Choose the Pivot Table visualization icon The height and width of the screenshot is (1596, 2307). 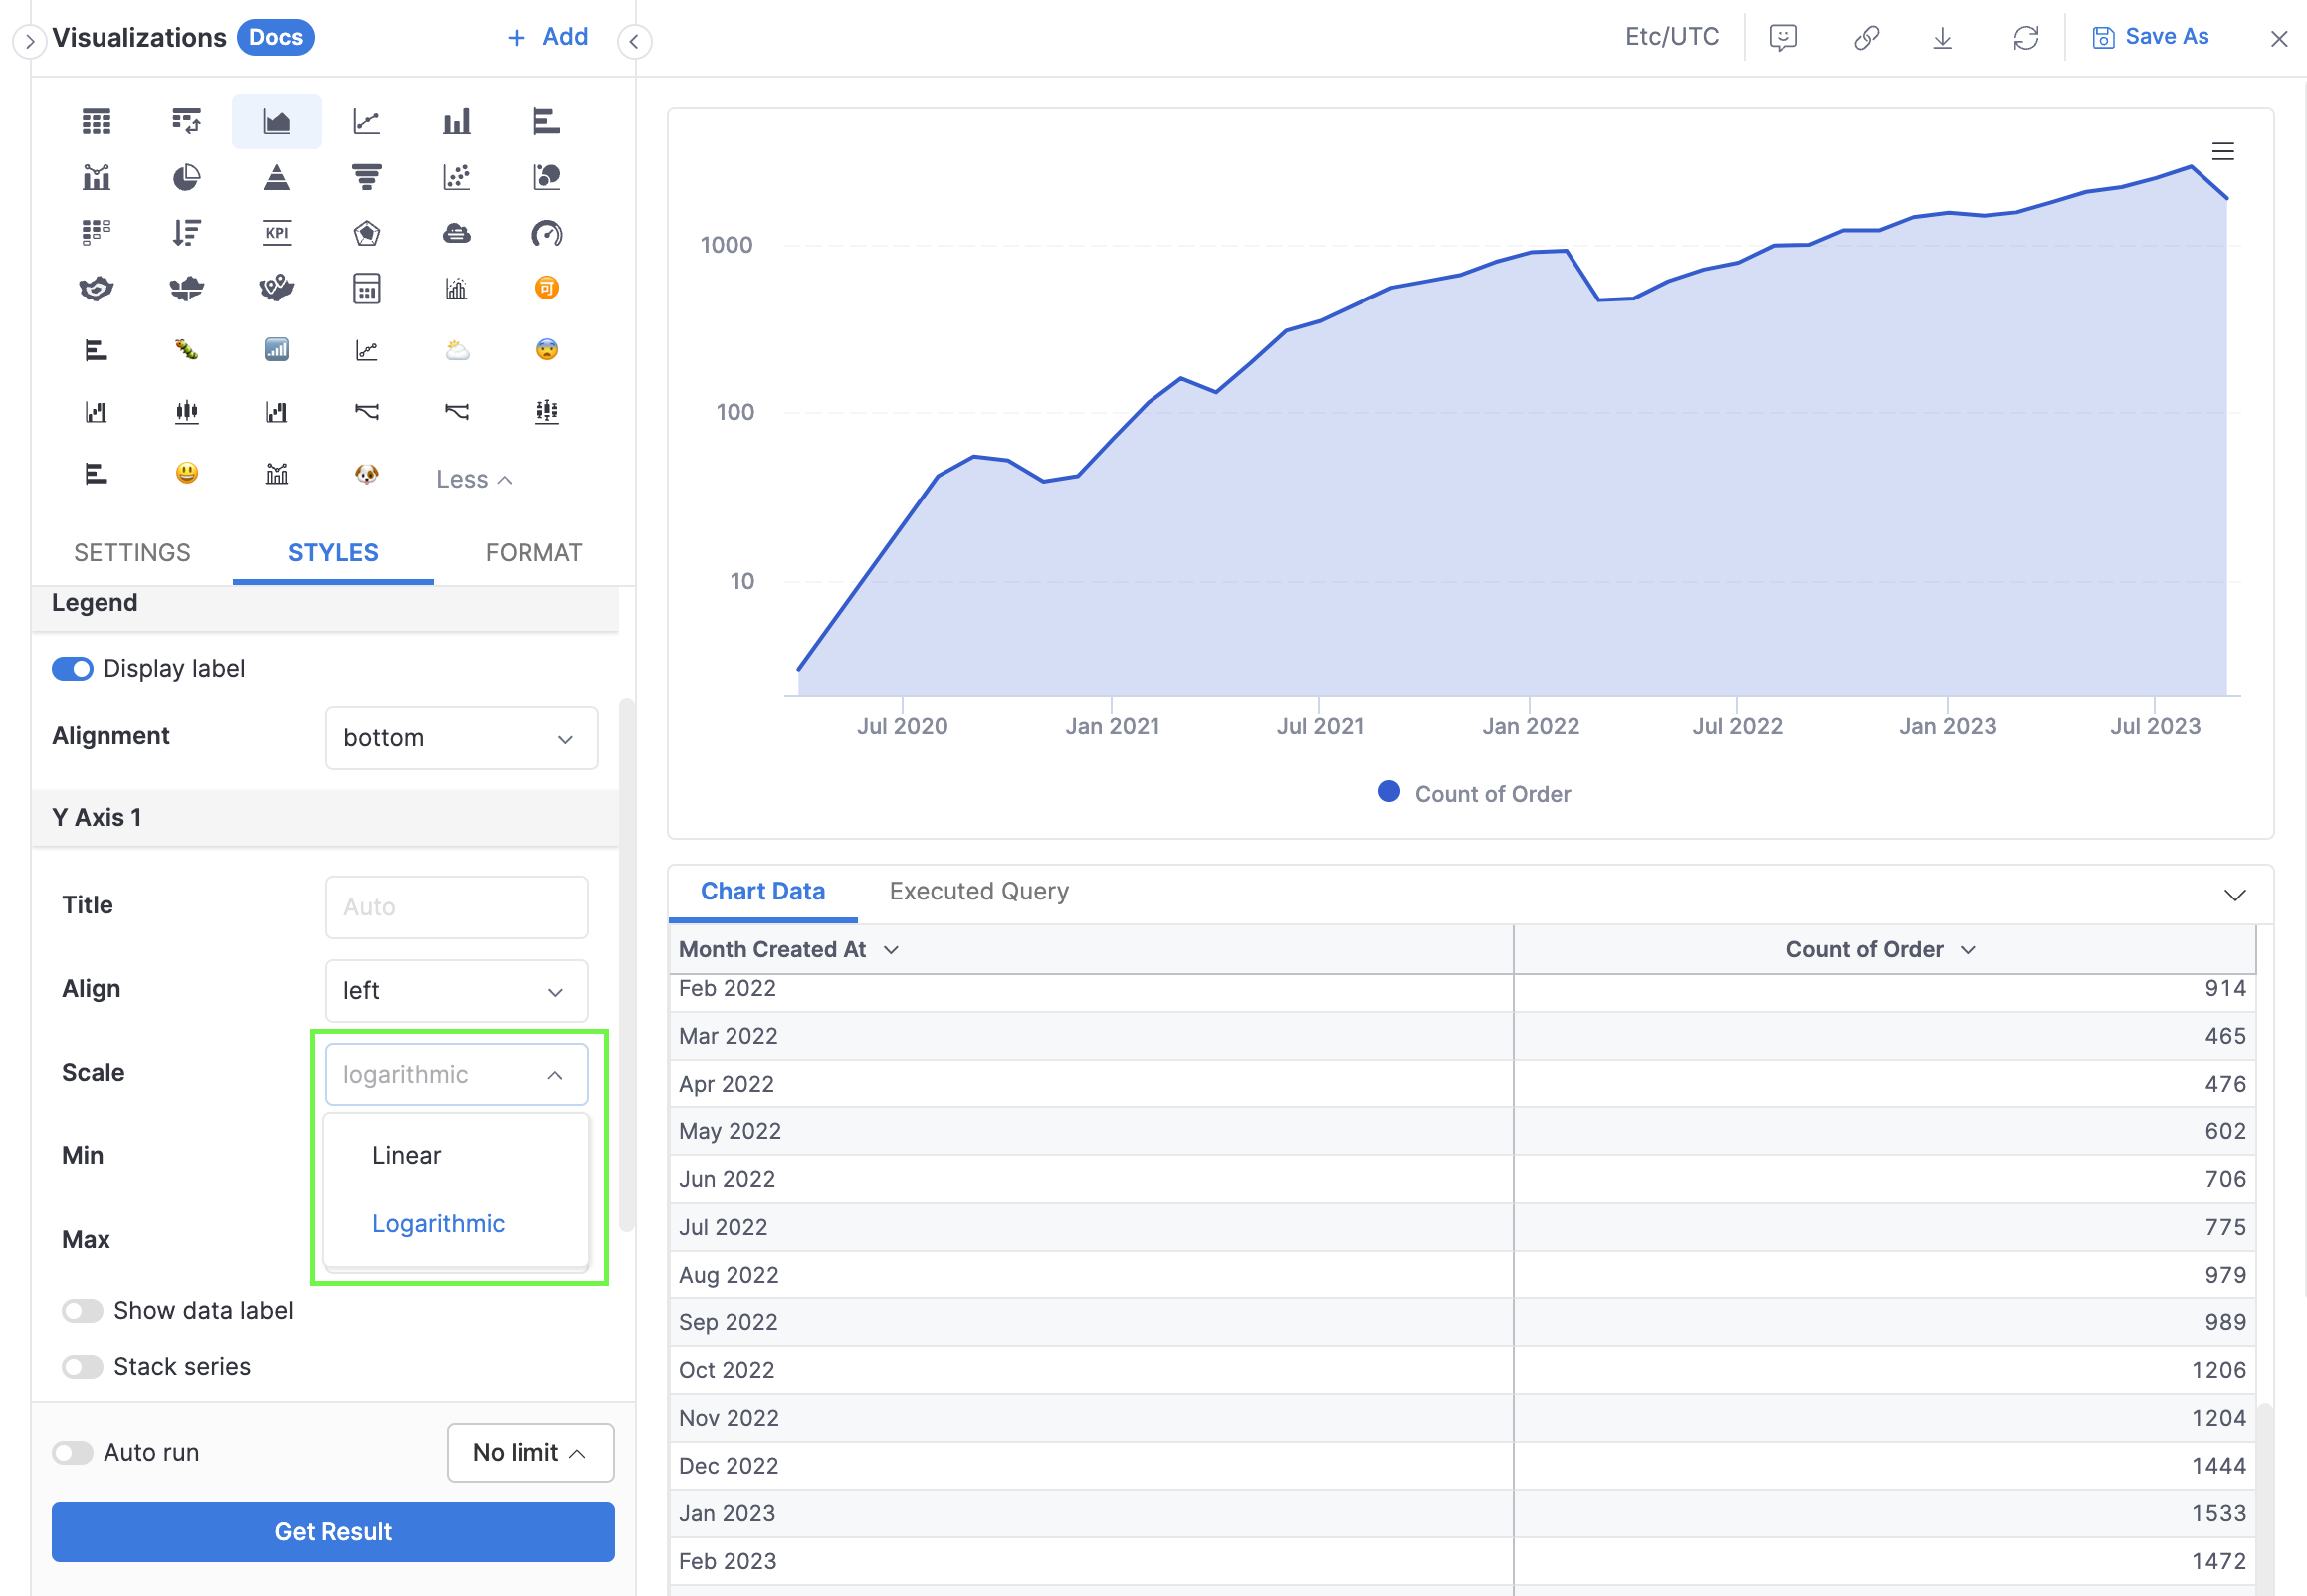(186, 122)
